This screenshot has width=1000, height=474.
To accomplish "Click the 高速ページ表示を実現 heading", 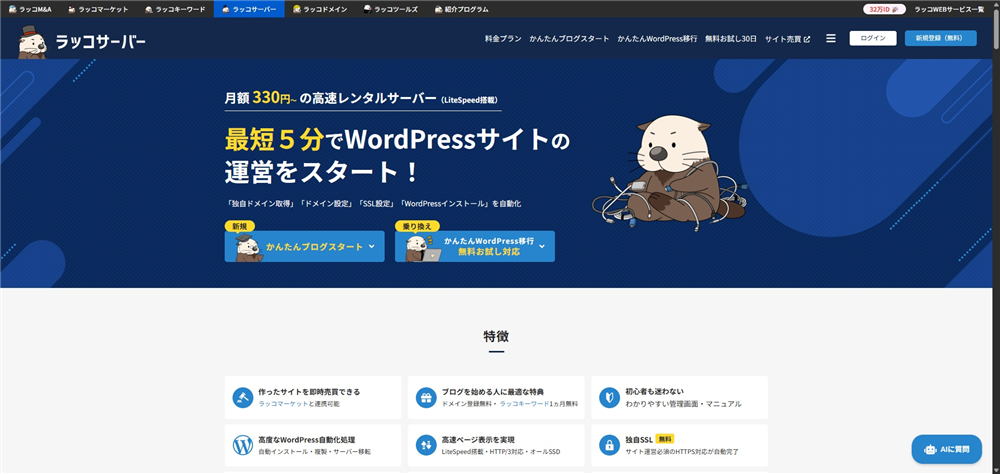I will (x=478, y=440).
